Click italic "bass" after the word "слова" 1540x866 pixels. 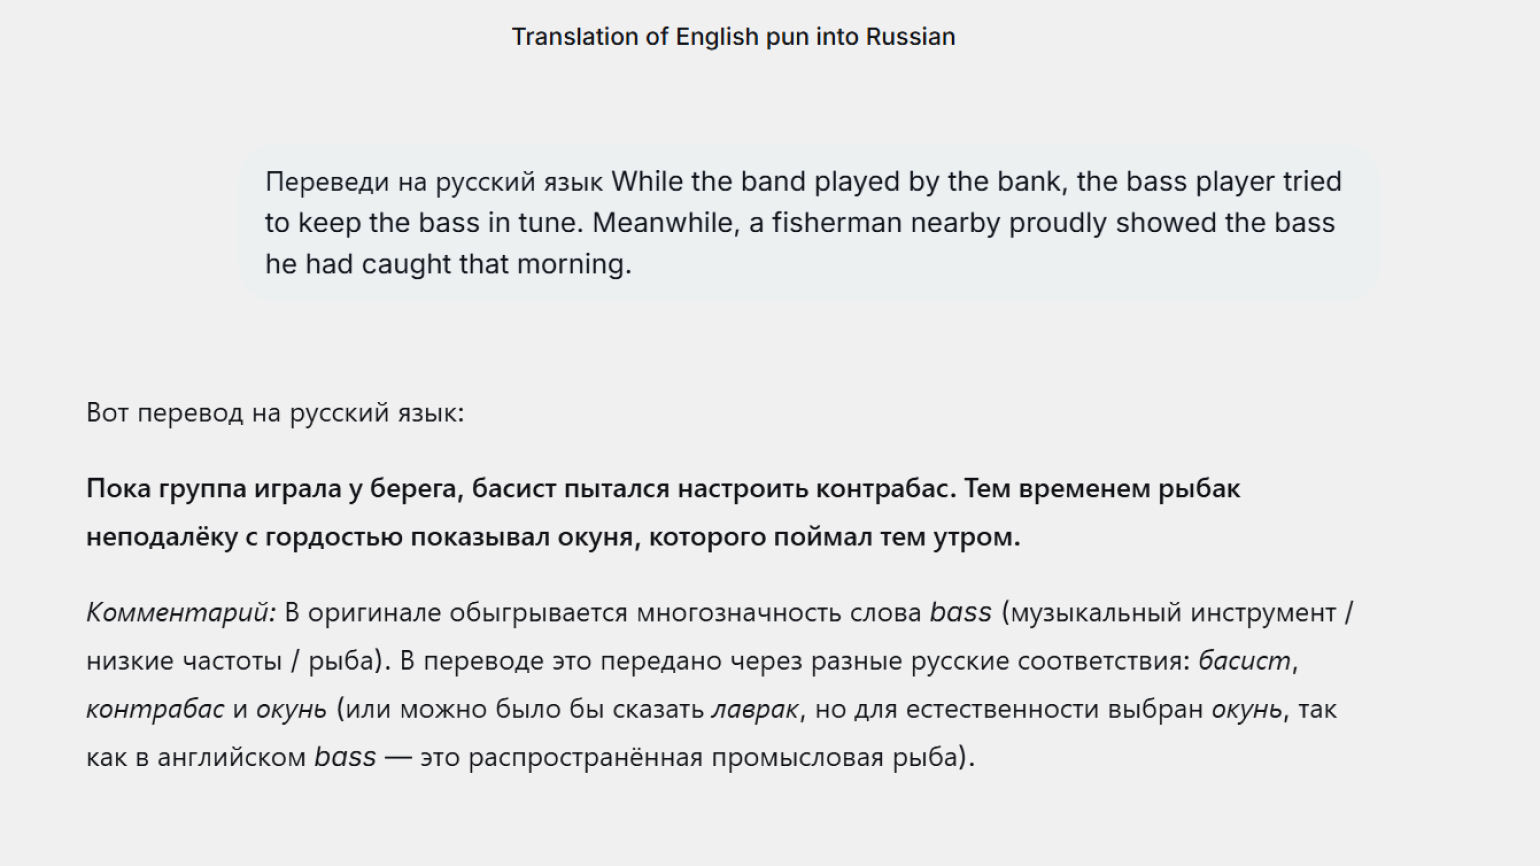coord(960,613)
